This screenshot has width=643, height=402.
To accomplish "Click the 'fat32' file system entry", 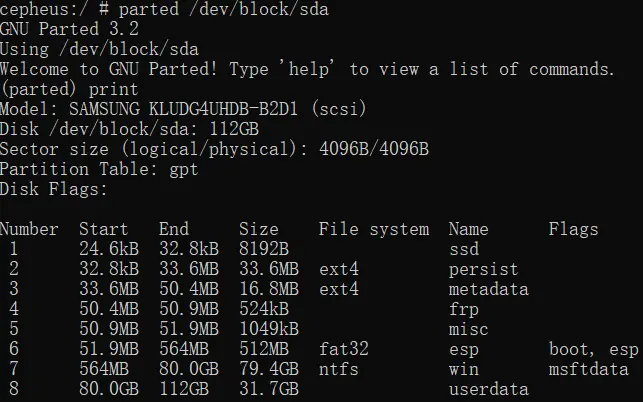I will [x=344, y=349].
